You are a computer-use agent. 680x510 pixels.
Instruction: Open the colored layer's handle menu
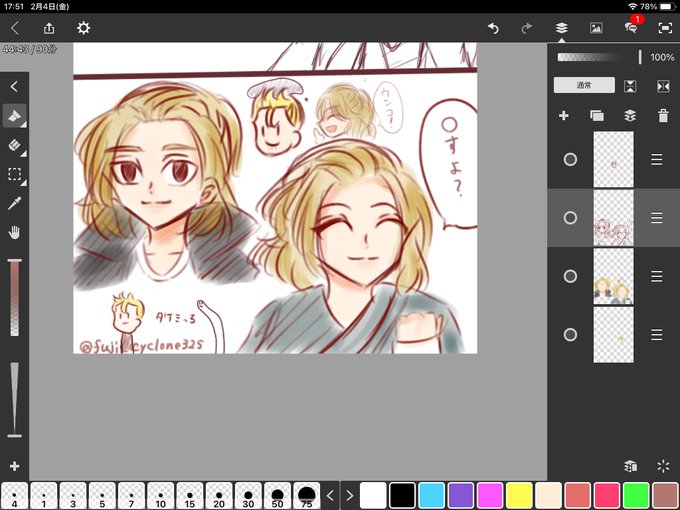657,276
